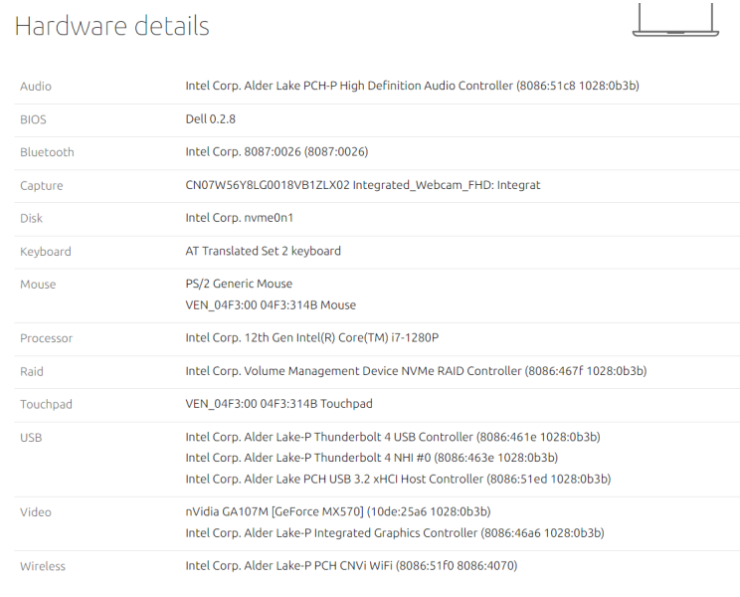Click the Dell 0.2.8 BIOS value
The image size is (740, 597).
[x=211, y=119]
